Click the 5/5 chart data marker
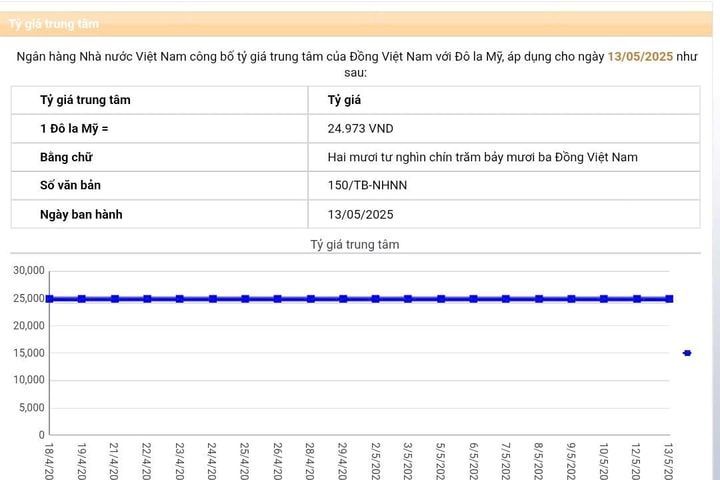The width and height of the screenshot is (720, 480). [440, 299]
